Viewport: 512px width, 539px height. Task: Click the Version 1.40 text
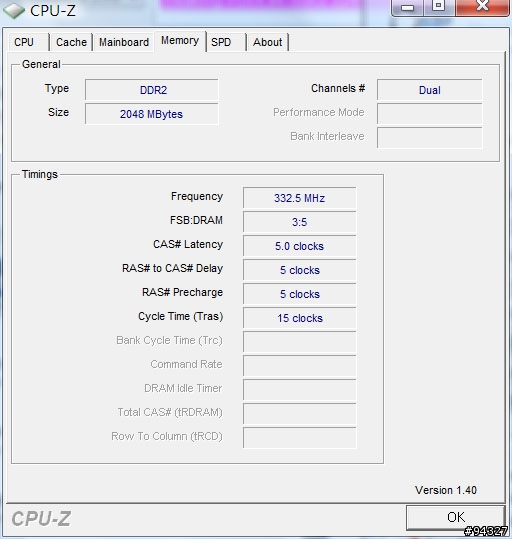[446, 490]
